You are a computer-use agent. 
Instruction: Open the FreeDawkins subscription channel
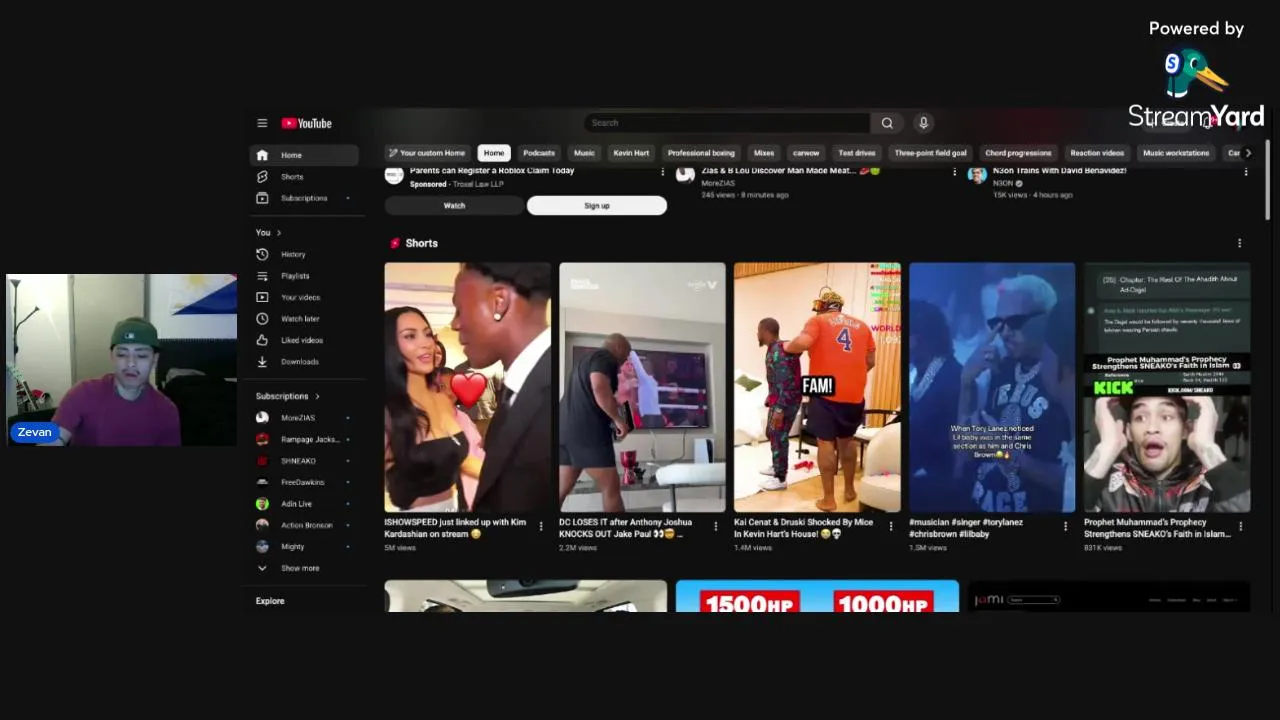[x=304, y=482]
